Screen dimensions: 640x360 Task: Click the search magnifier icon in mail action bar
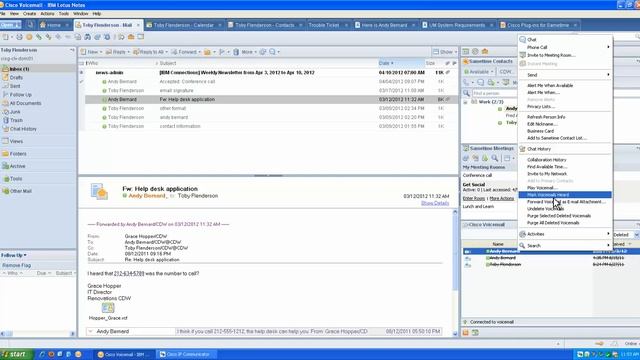point(272,52)
